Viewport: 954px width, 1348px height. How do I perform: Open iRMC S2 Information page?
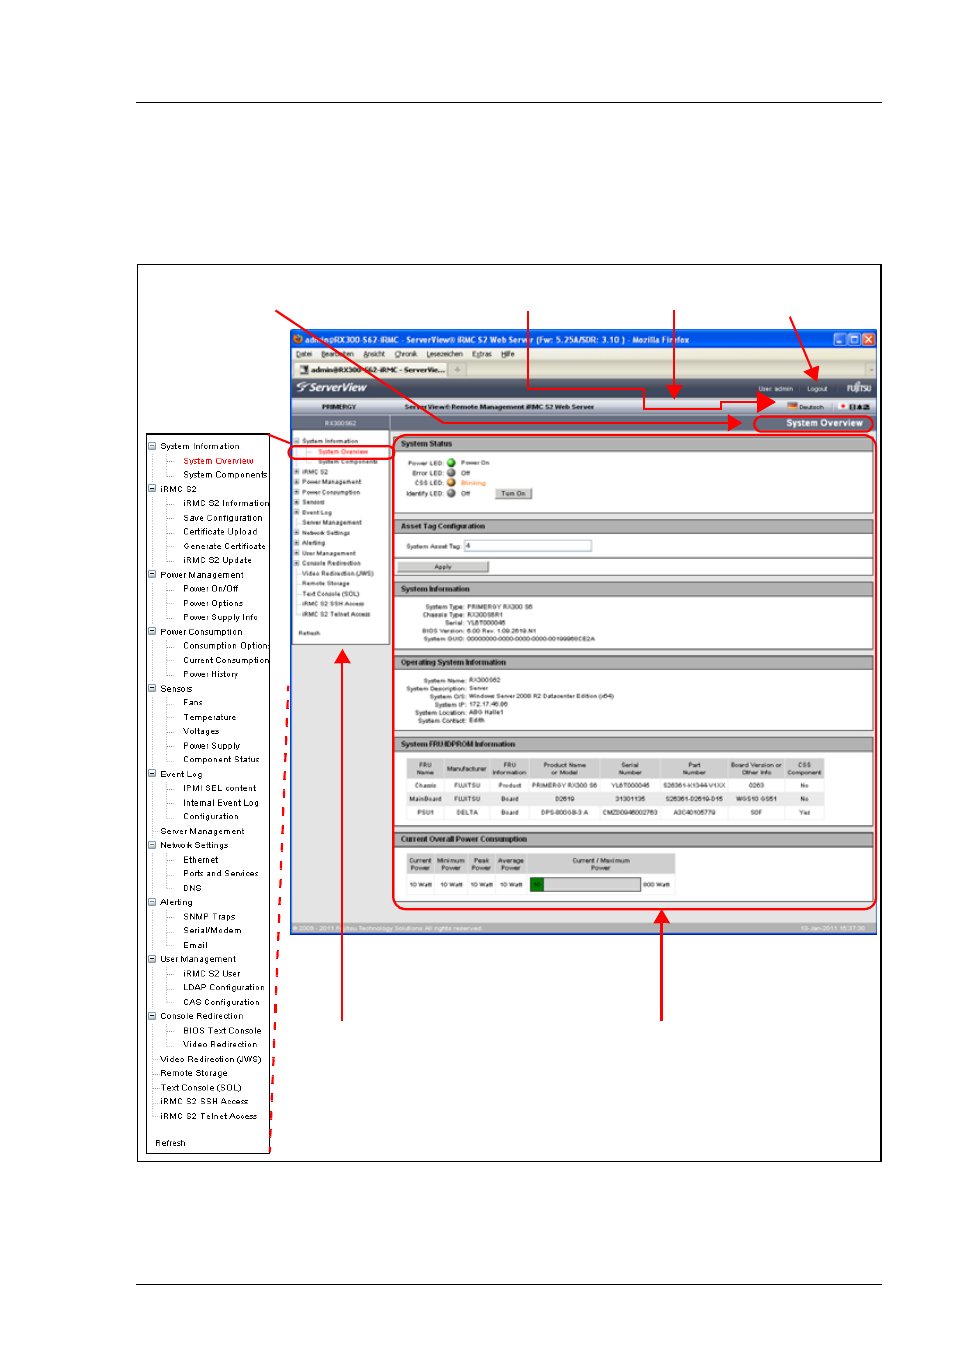point(226,504)
